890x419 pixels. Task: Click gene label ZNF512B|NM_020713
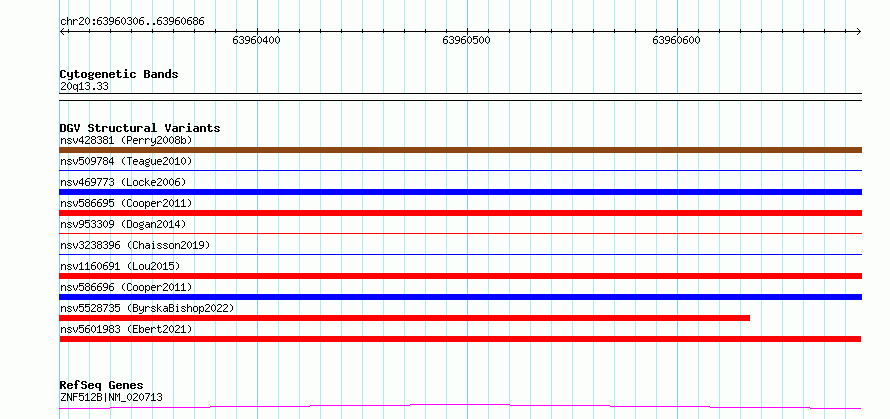click(x=111, y=397)
